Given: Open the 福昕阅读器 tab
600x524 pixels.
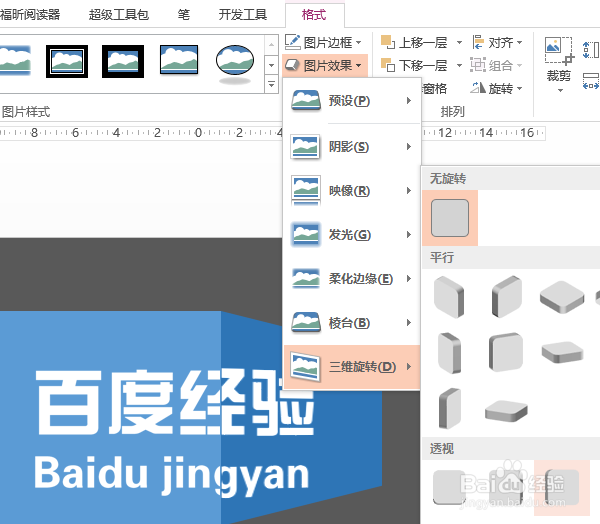Looking at the screenshot, I should tap(30, 15).
